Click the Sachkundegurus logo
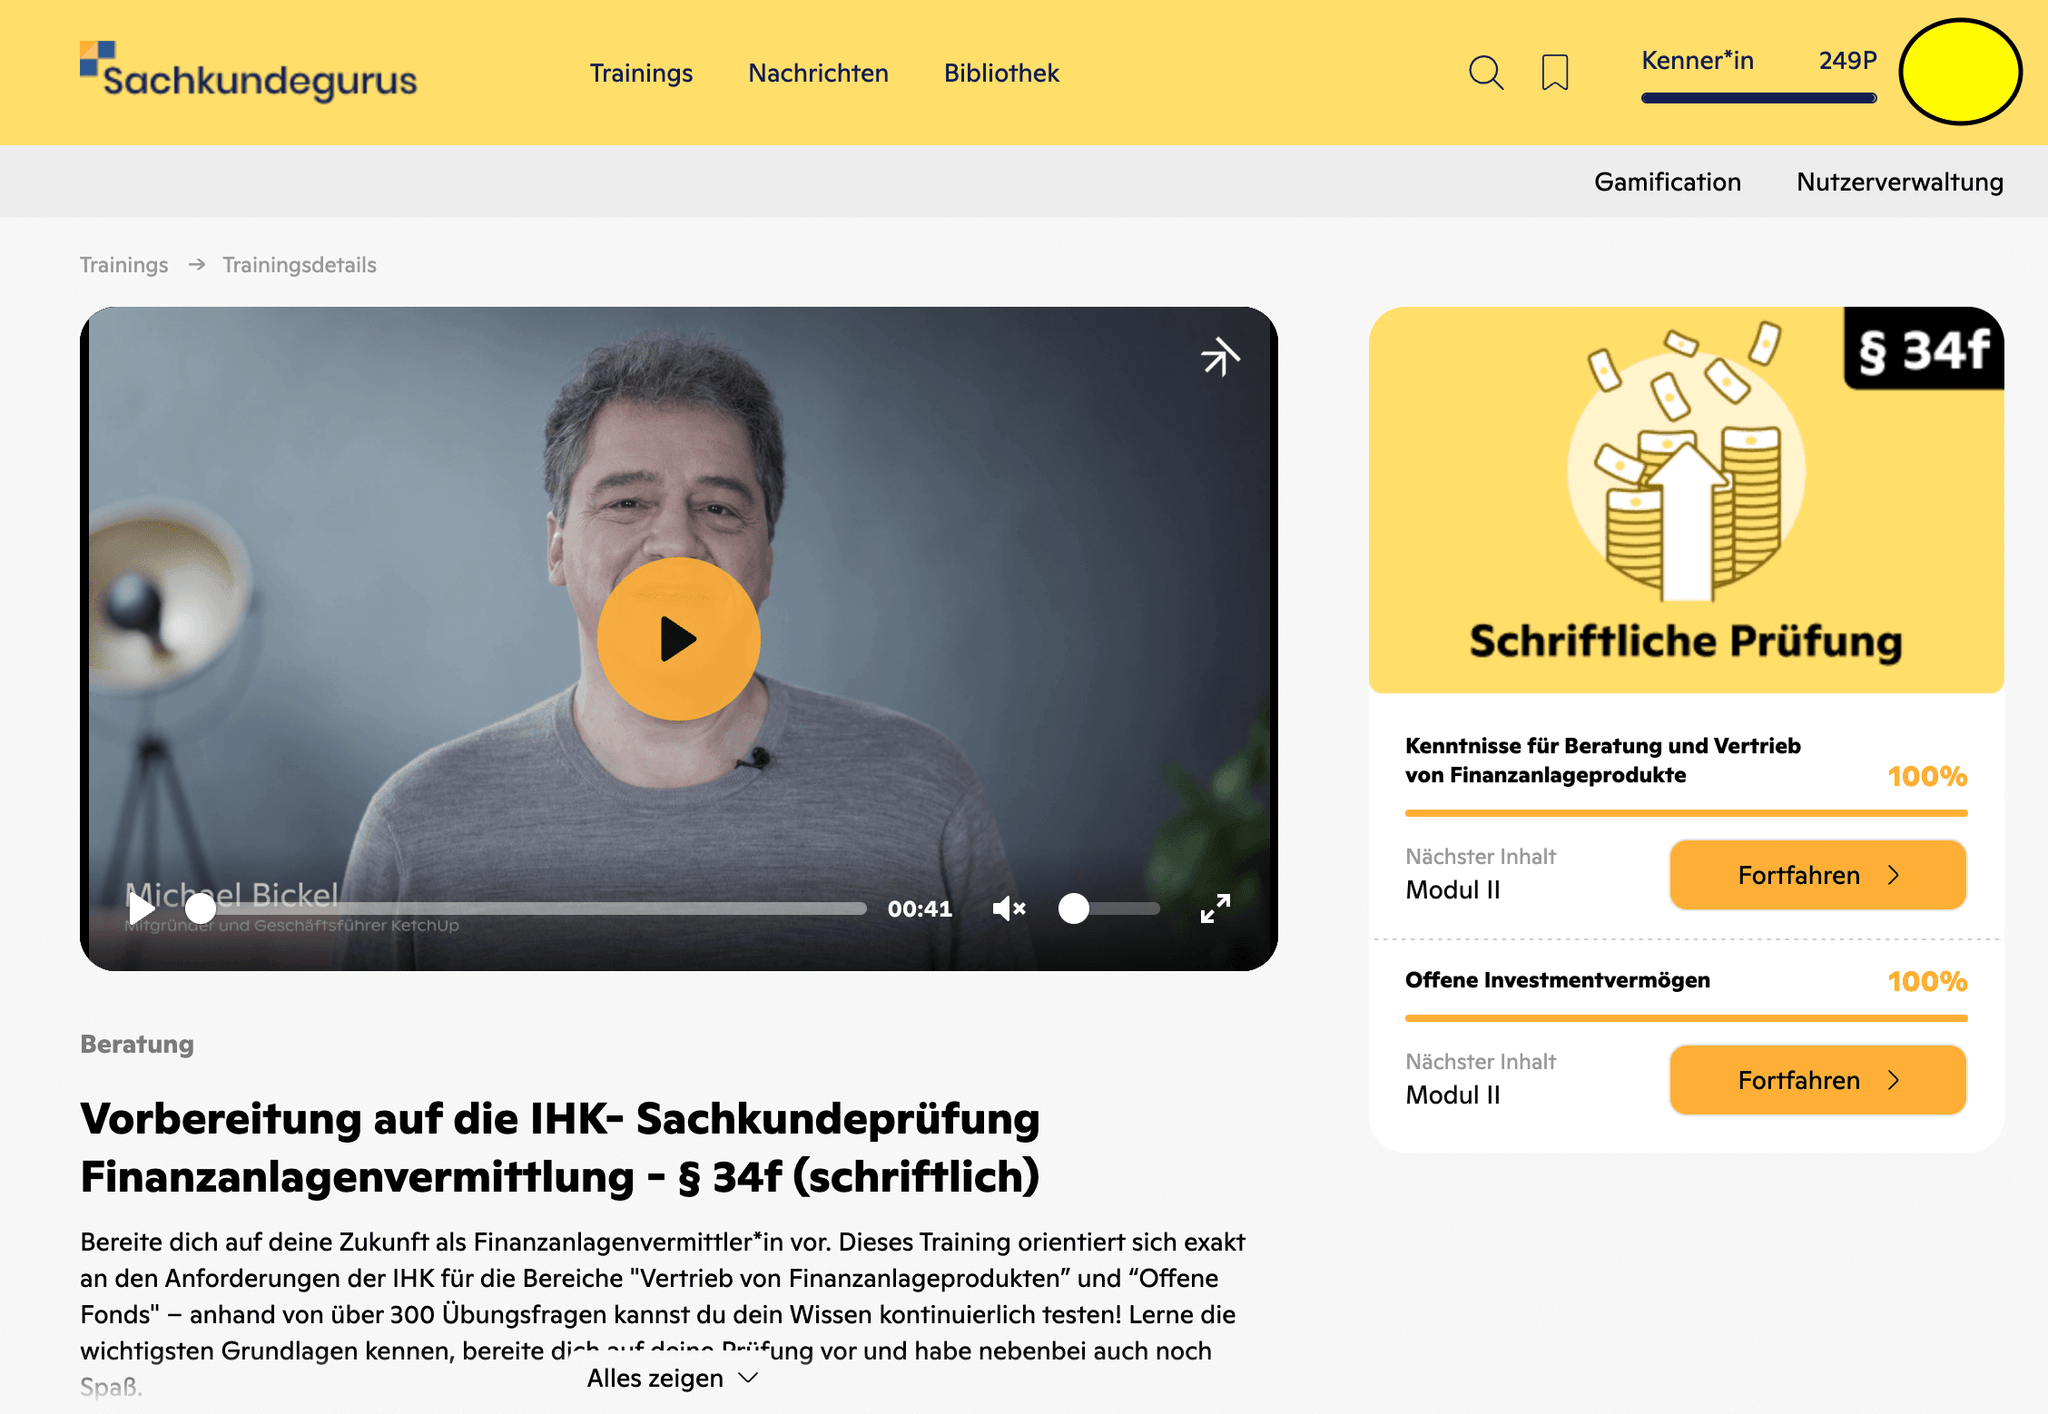 pos(248,72)
